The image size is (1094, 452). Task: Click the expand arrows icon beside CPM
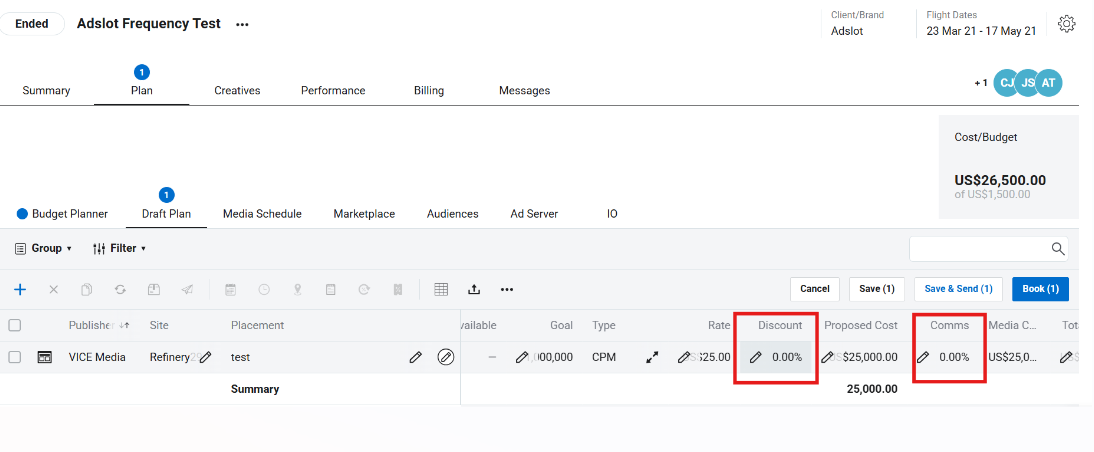coord(652,357)
